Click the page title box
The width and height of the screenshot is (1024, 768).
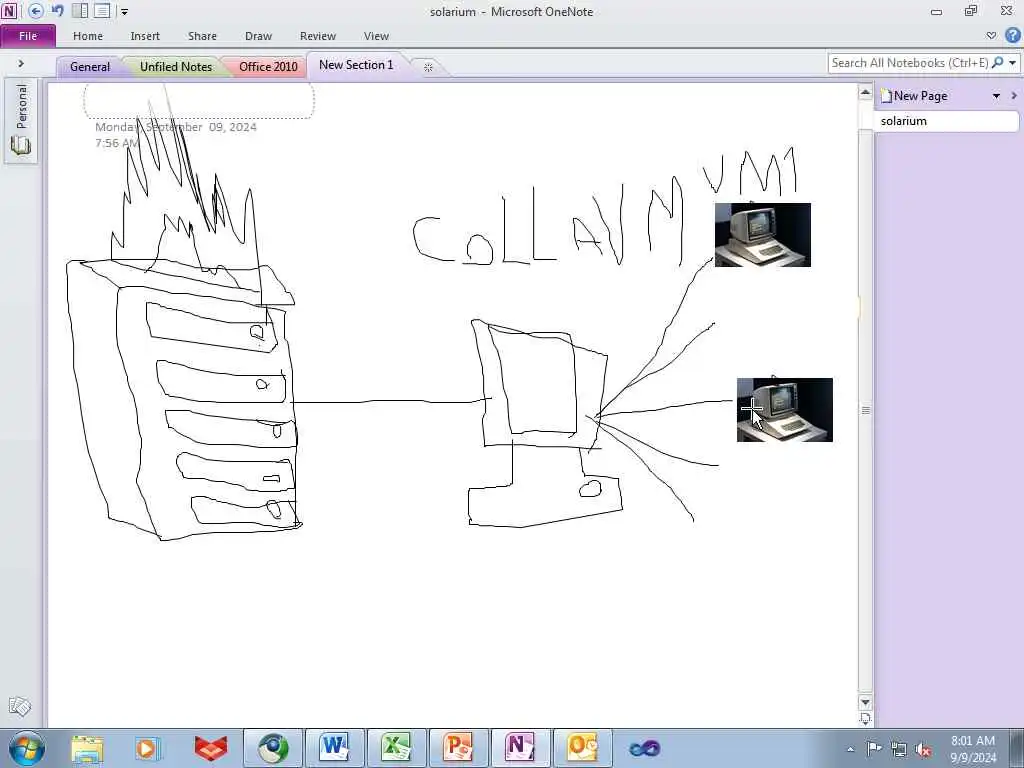199,101
